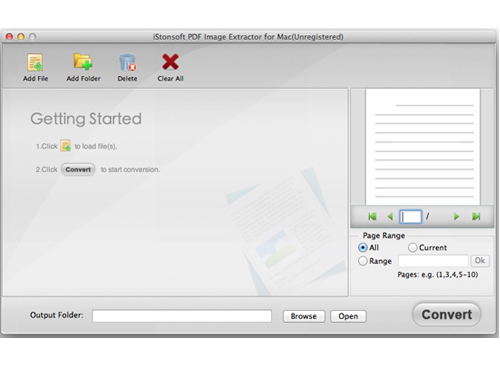The height and width of the screenshot is (373, 500).
Task: Select the Range radio button
Action: click(x=363, y=261)
